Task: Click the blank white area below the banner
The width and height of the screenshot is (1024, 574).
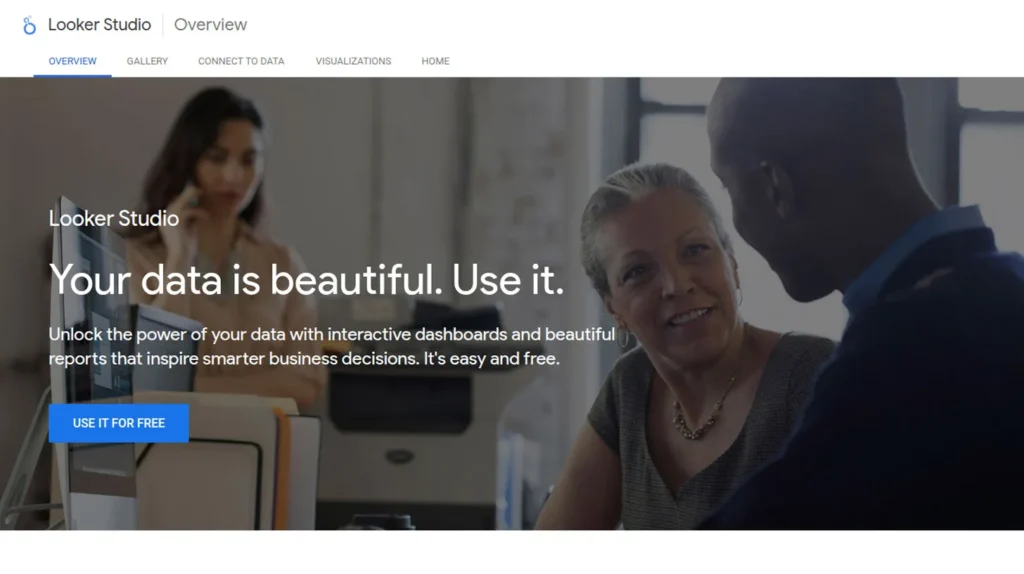Action: click(512, 552)
